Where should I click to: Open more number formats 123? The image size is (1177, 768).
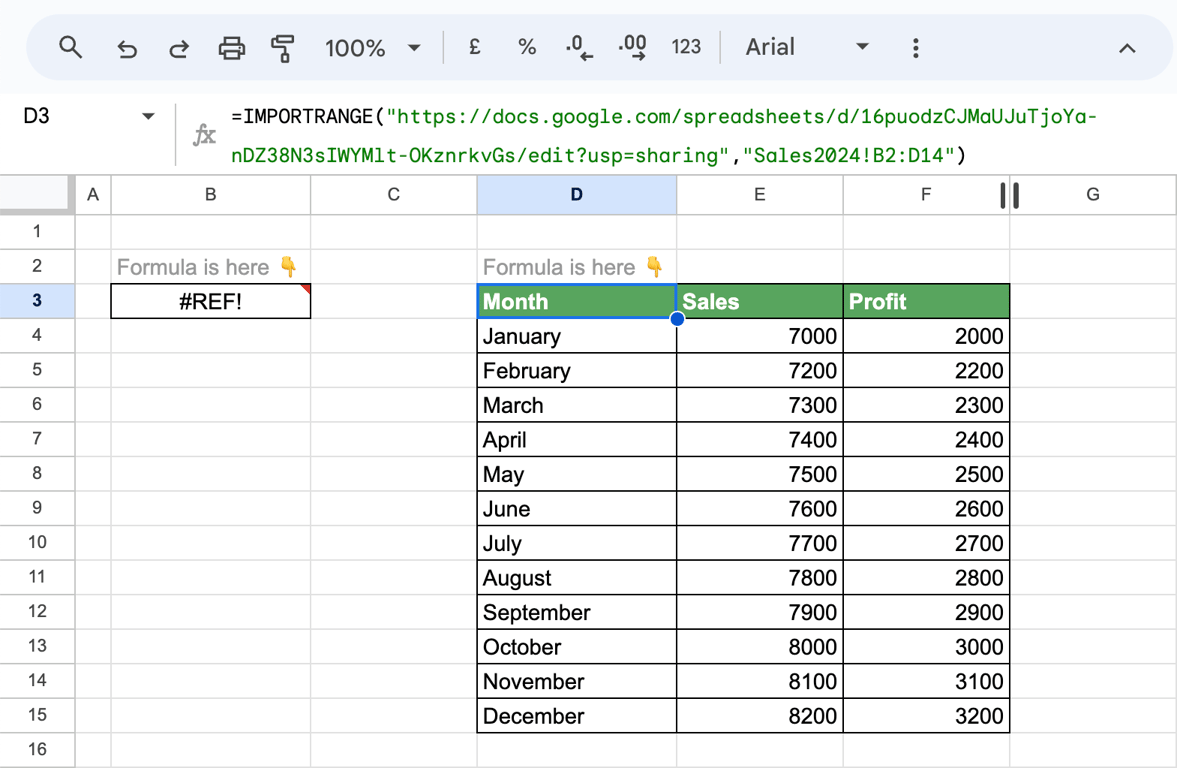(685, 47)
